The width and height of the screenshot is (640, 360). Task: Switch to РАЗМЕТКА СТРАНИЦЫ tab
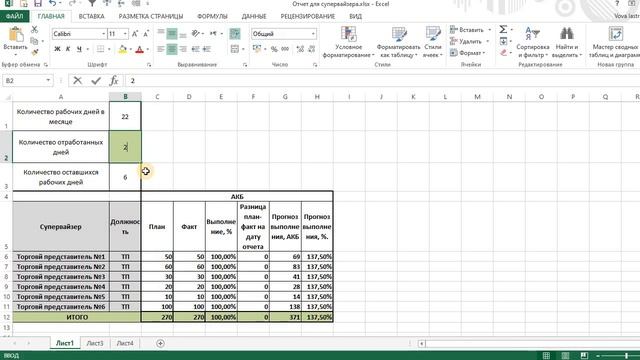pos(151,16)
